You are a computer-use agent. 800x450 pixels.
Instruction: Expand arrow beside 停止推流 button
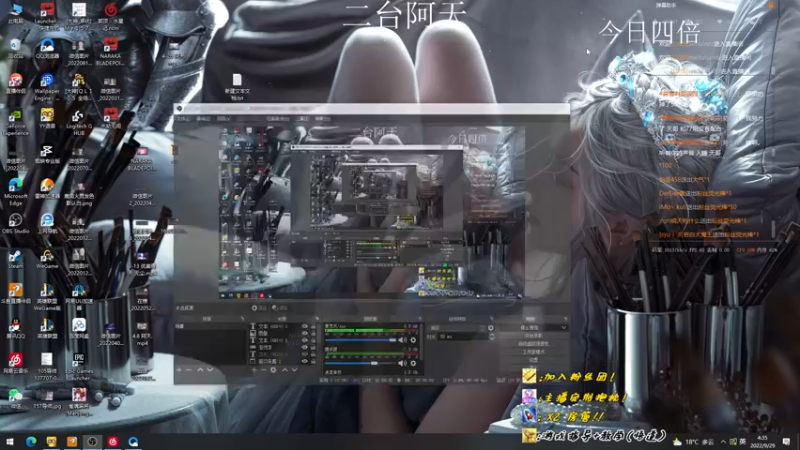coord(563,328)
